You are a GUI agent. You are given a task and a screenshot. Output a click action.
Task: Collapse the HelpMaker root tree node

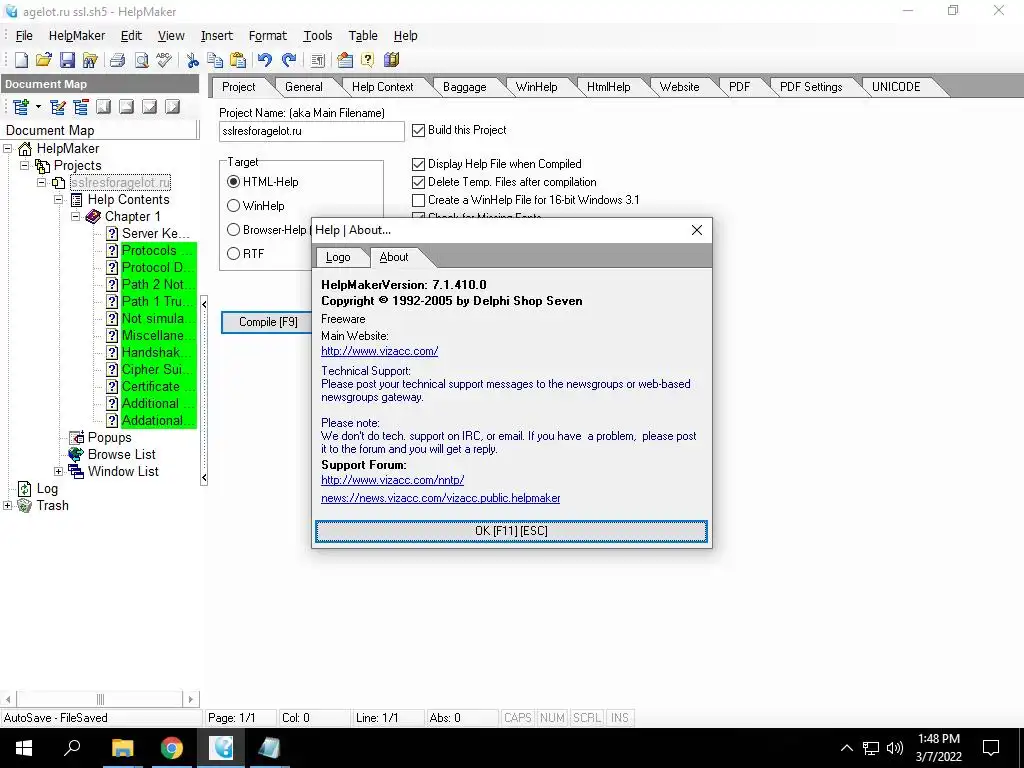click(x=8, y=148)
